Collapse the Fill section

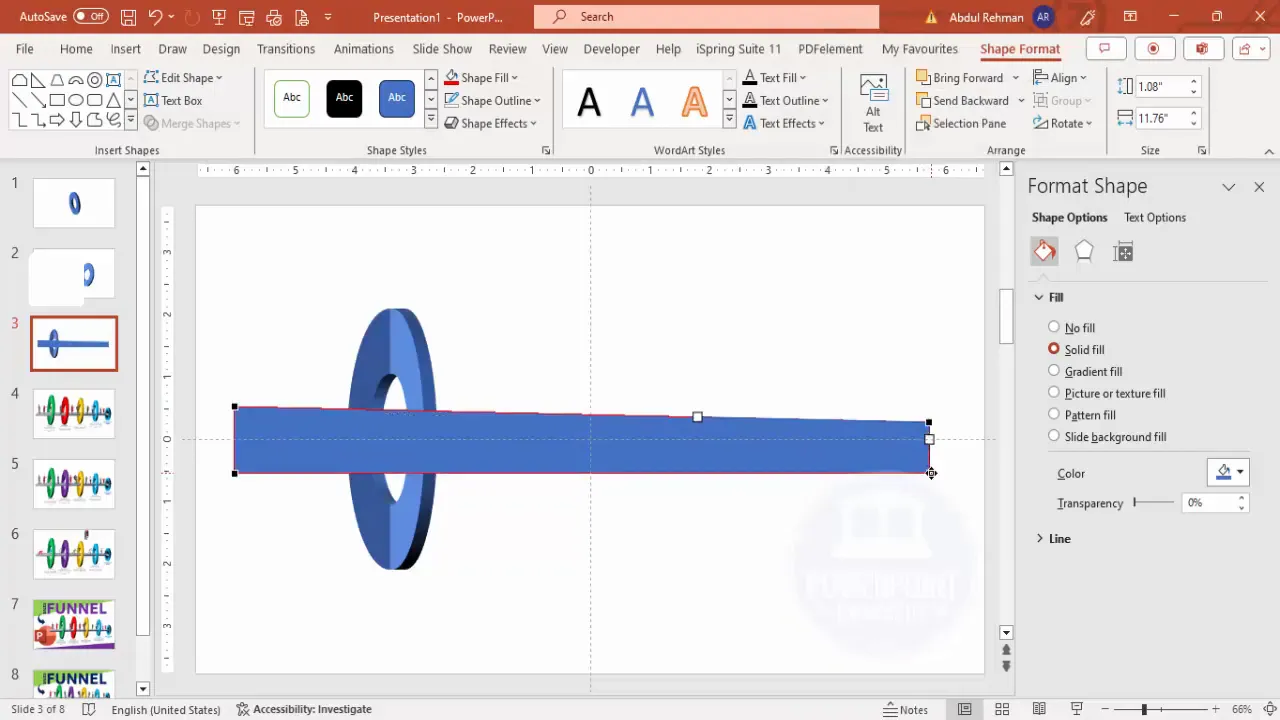click(1049, 297)
